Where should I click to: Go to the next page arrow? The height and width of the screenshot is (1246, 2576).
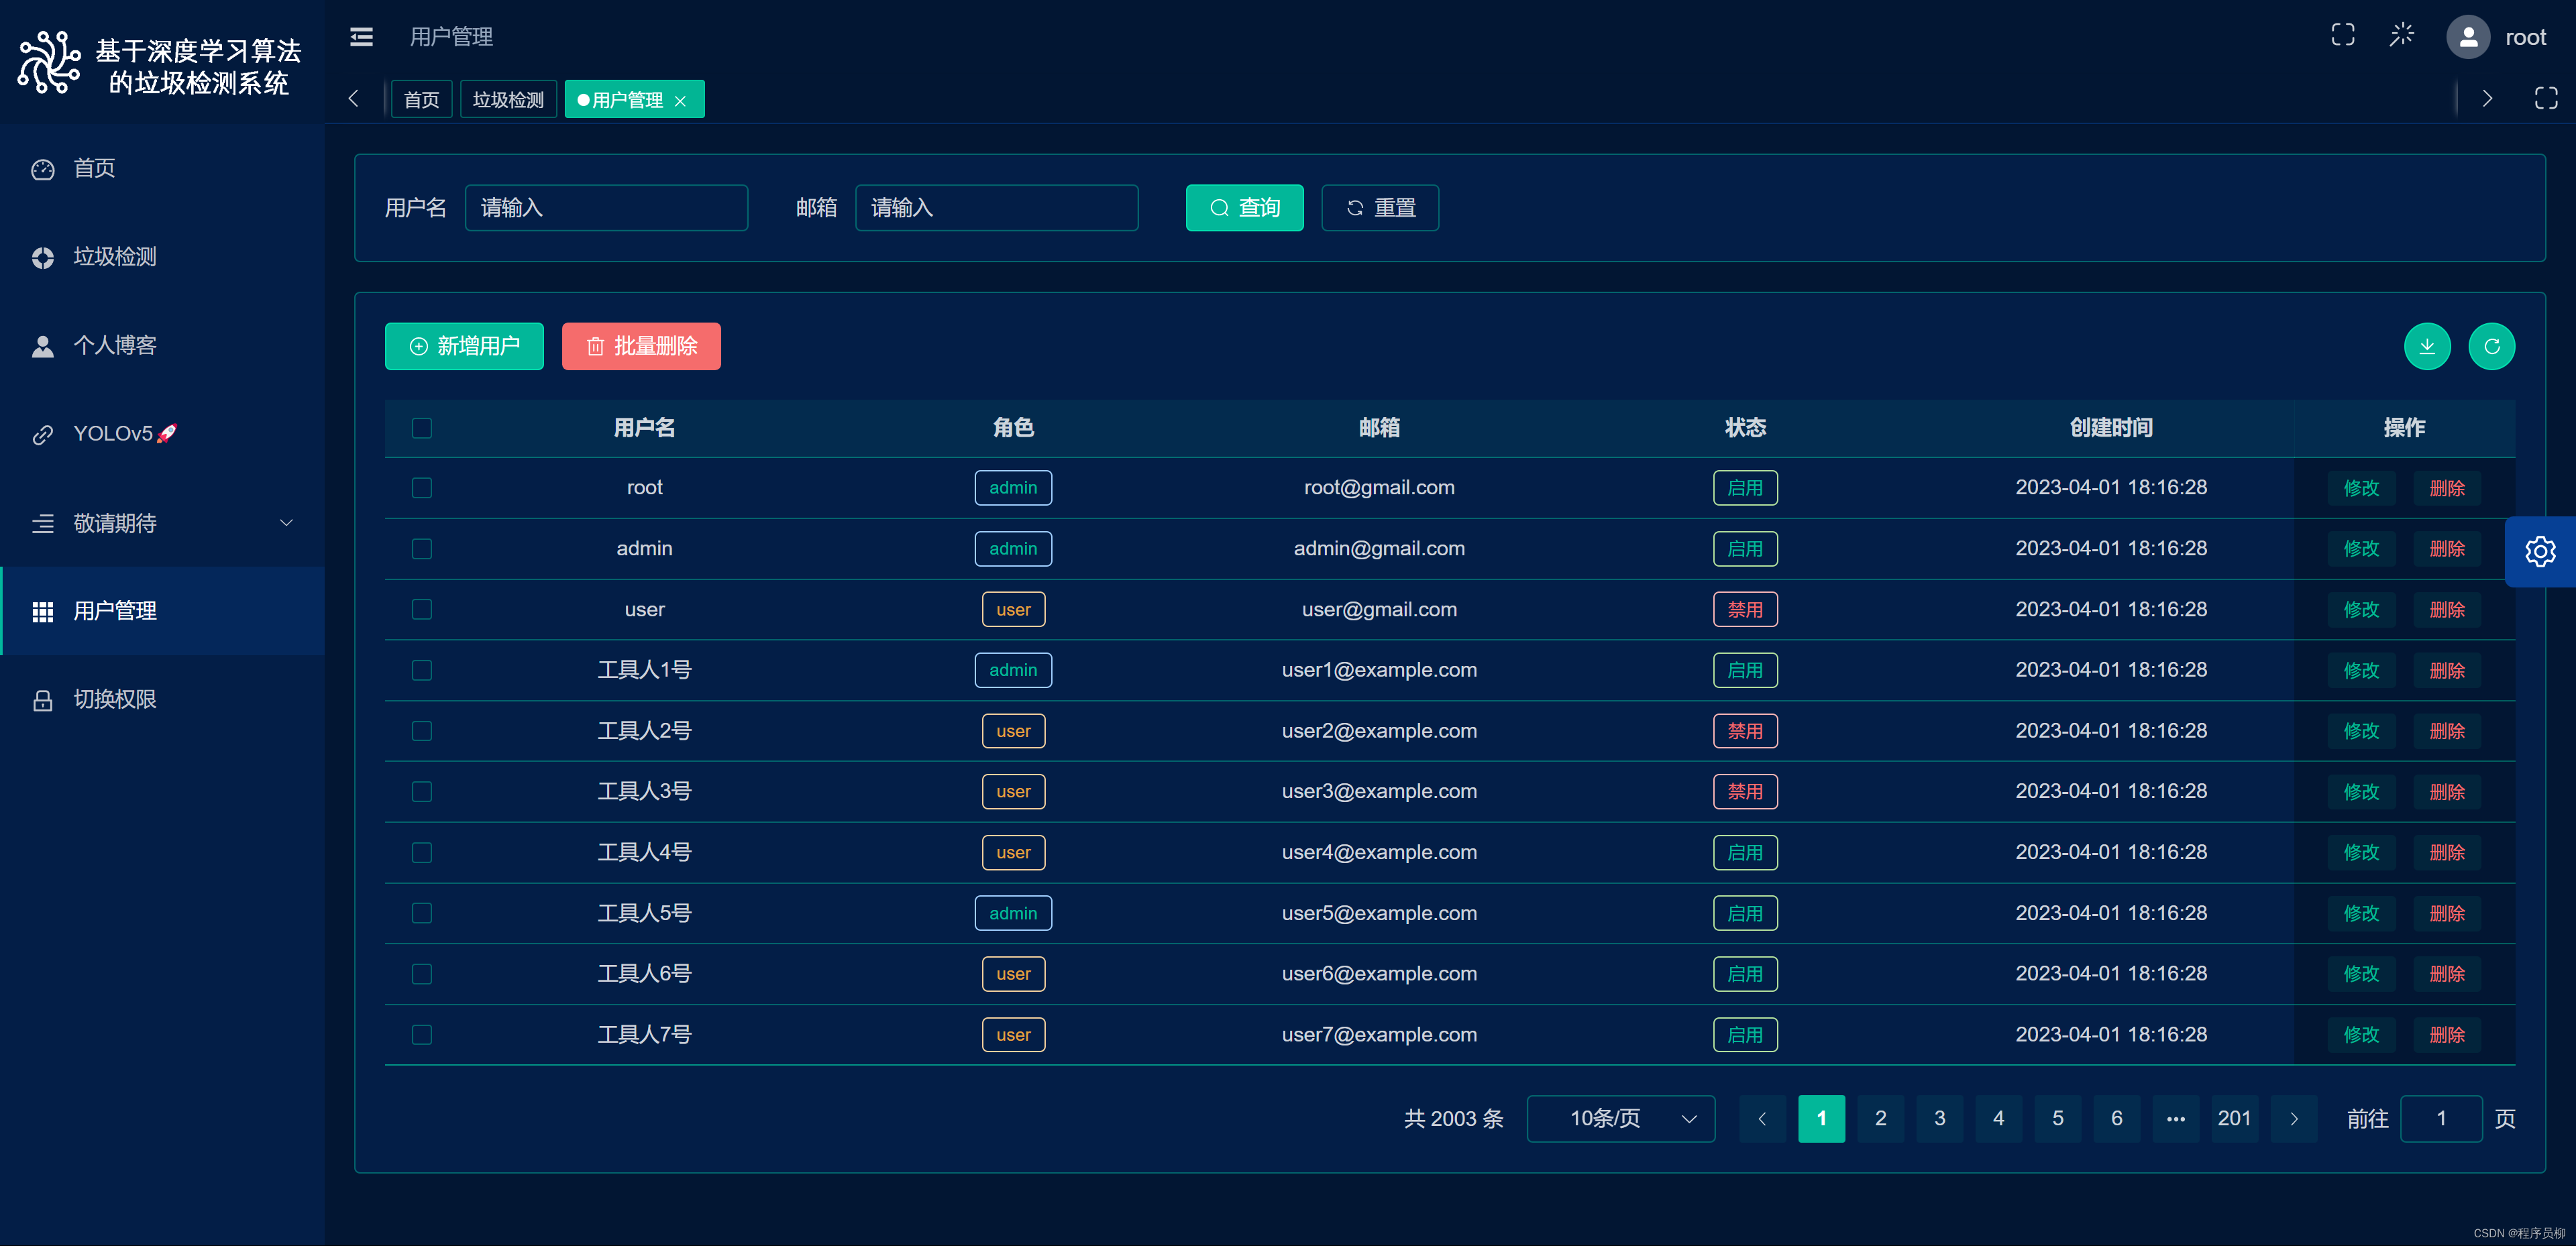point(2294,1118)
